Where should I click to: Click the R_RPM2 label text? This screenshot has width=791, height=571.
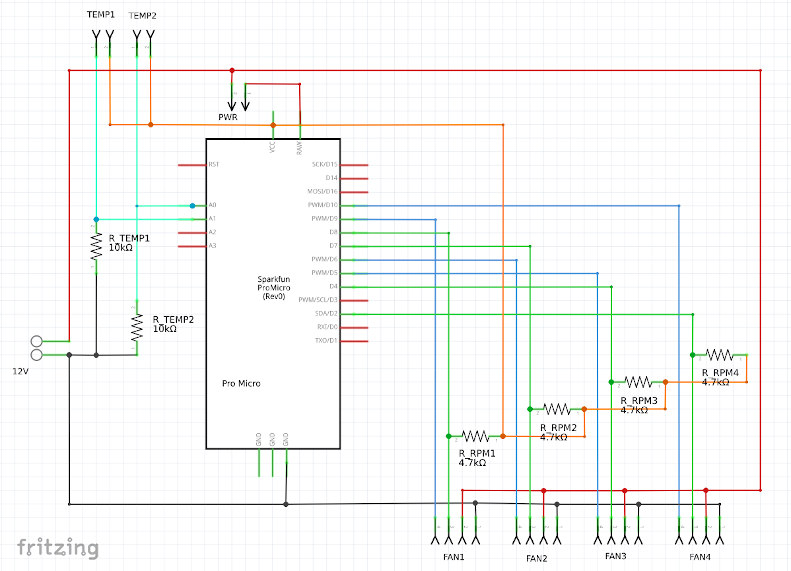point(558,428)
